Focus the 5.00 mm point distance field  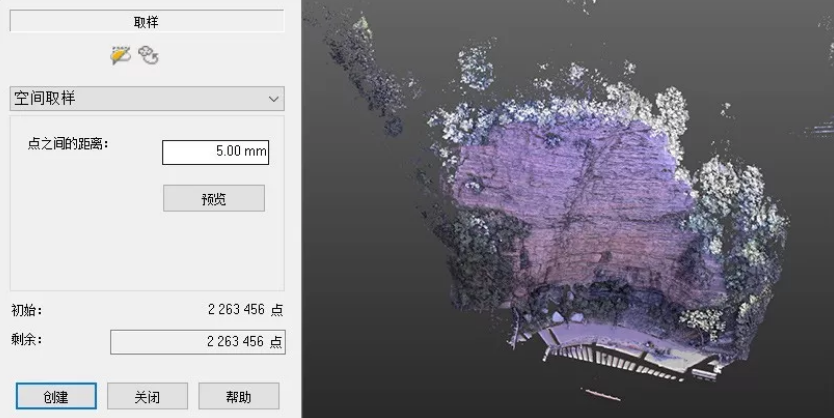click(215, 151)
